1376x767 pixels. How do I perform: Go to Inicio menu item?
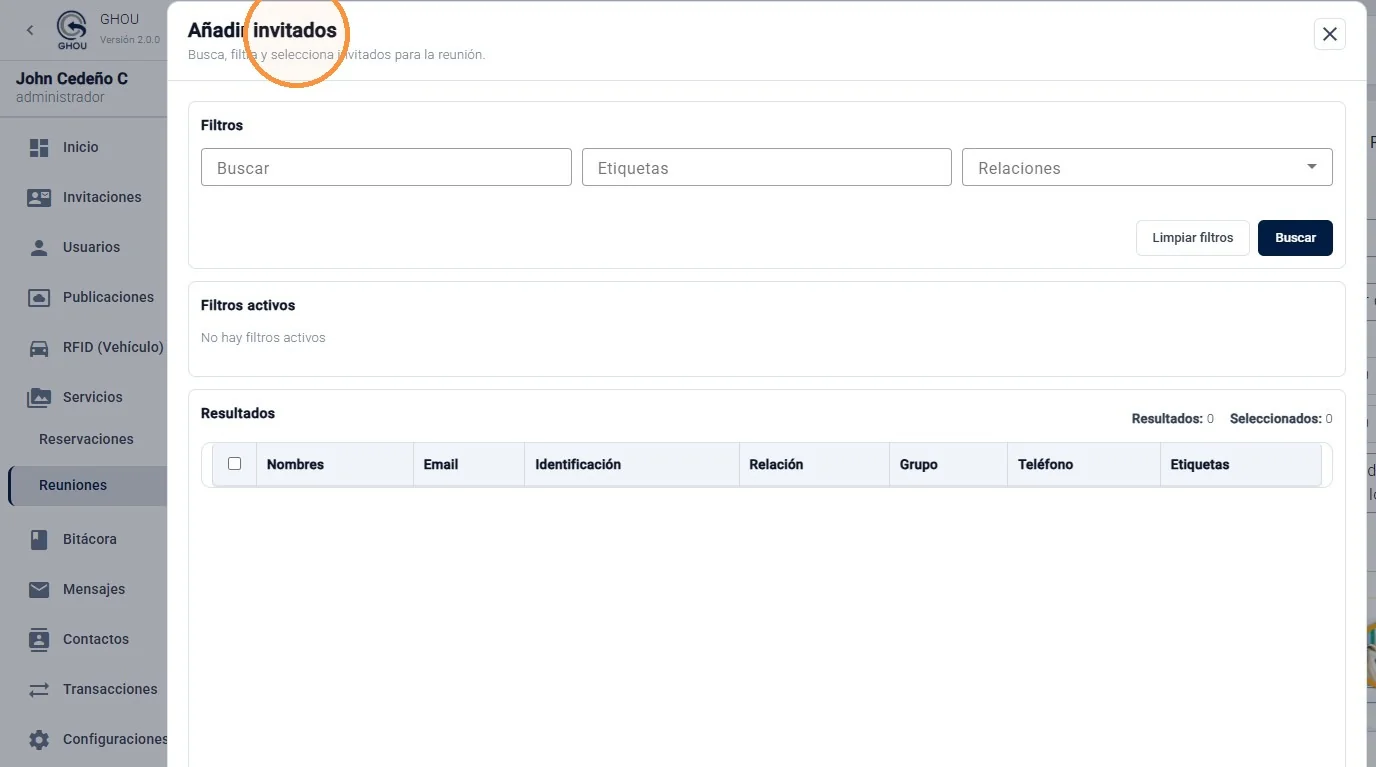pos(81,147)
